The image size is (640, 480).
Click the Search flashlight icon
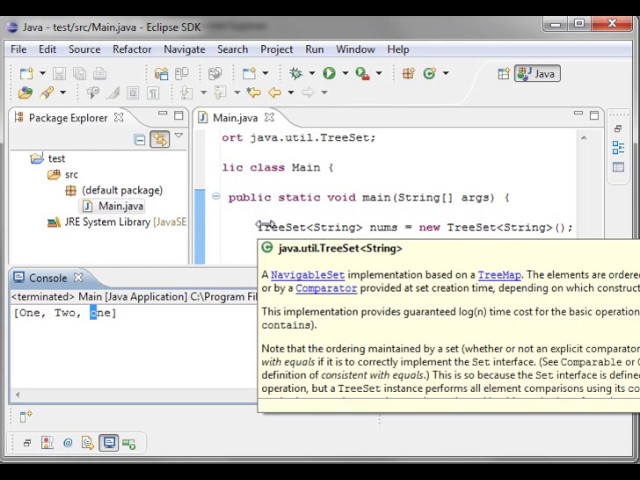(47, 93)
